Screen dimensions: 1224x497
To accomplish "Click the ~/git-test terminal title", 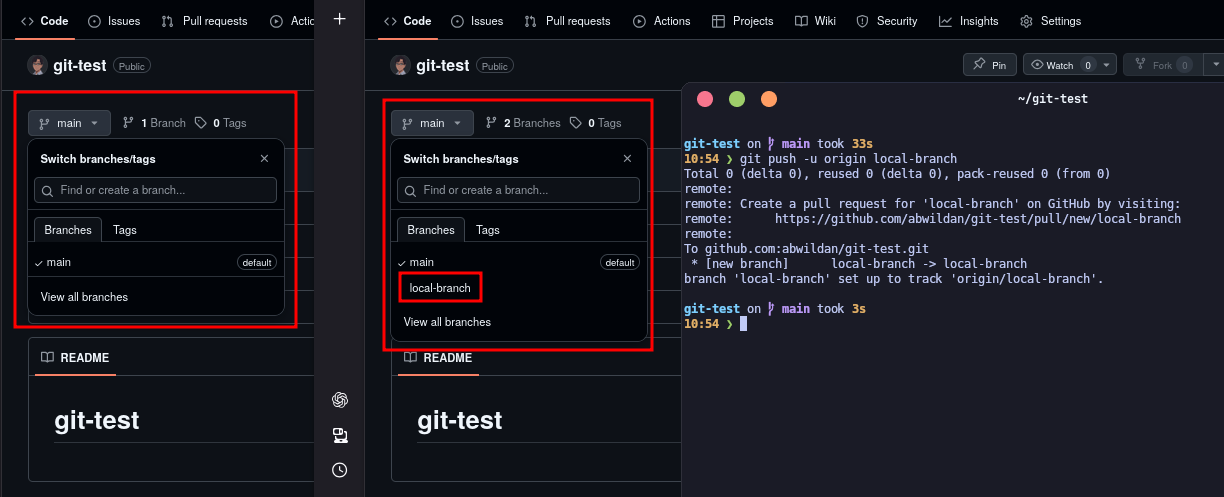I will pos(1052,99).
